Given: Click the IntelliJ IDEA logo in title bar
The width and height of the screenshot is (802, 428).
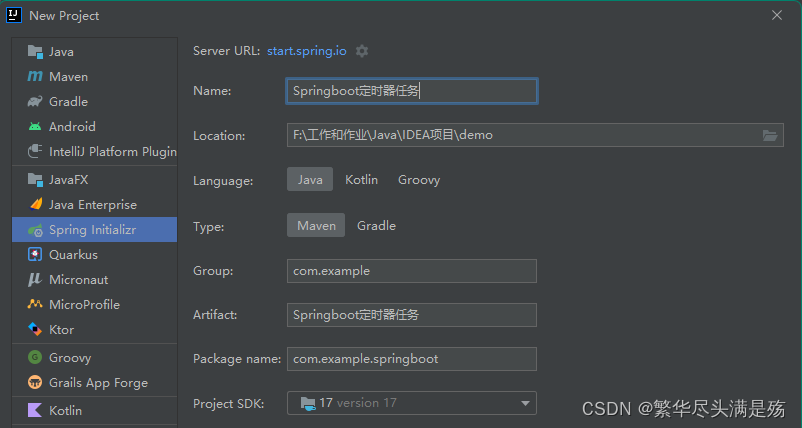Looking at the screenshot, I should point(14,15).
